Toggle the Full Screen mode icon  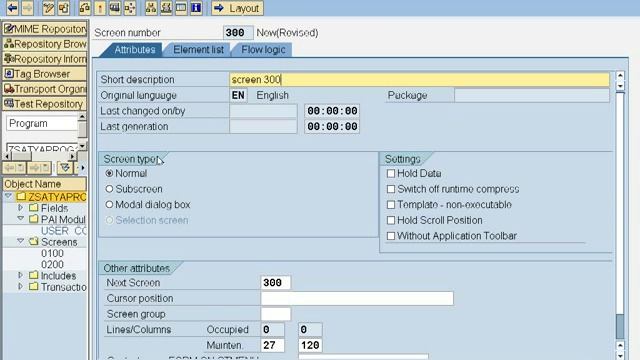click(181, 8)
